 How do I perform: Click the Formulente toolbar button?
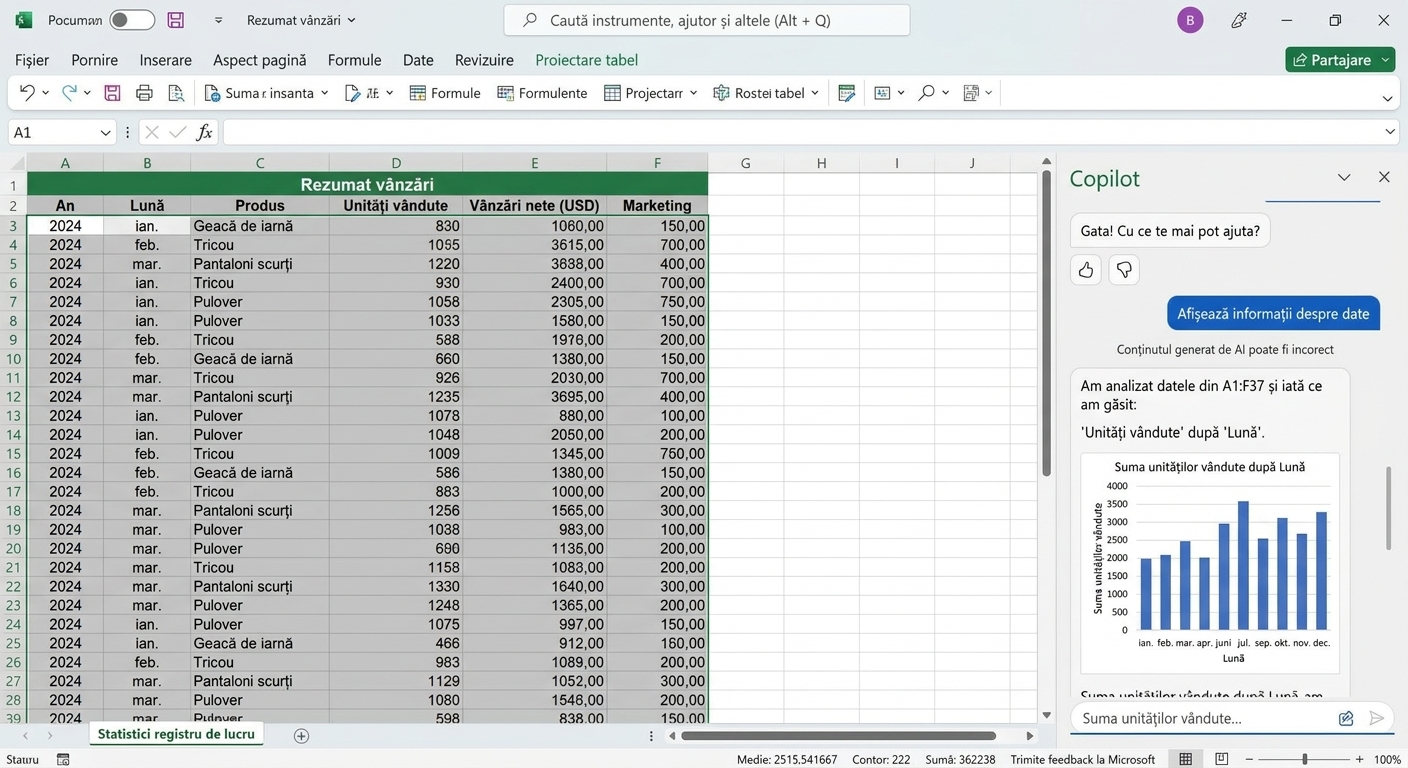pyautogui.click(x=542, y=93)
